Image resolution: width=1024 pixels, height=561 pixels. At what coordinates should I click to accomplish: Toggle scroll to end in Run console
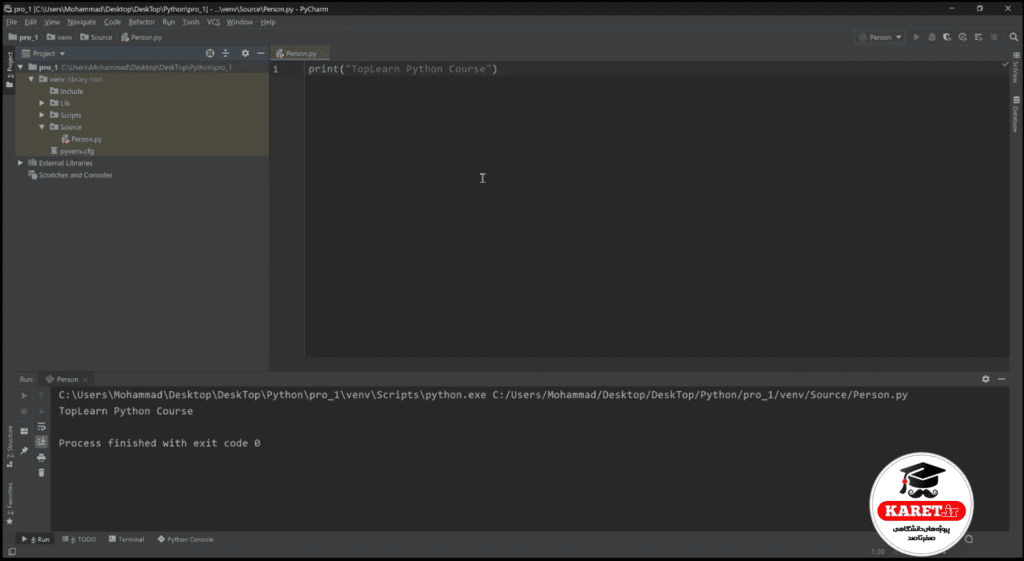coord(41,442)
